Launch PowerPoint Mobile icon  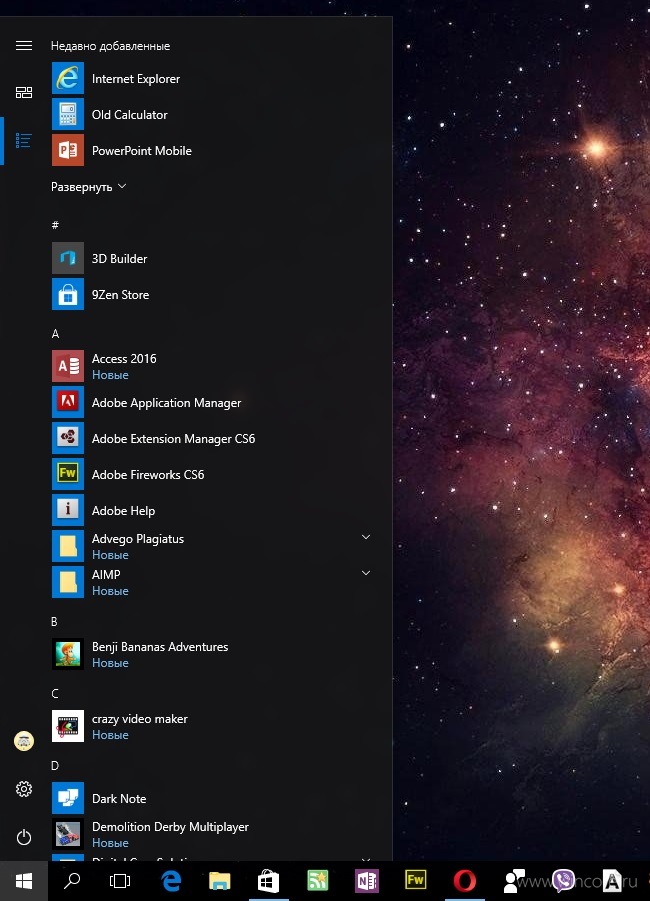coord(68,150)
